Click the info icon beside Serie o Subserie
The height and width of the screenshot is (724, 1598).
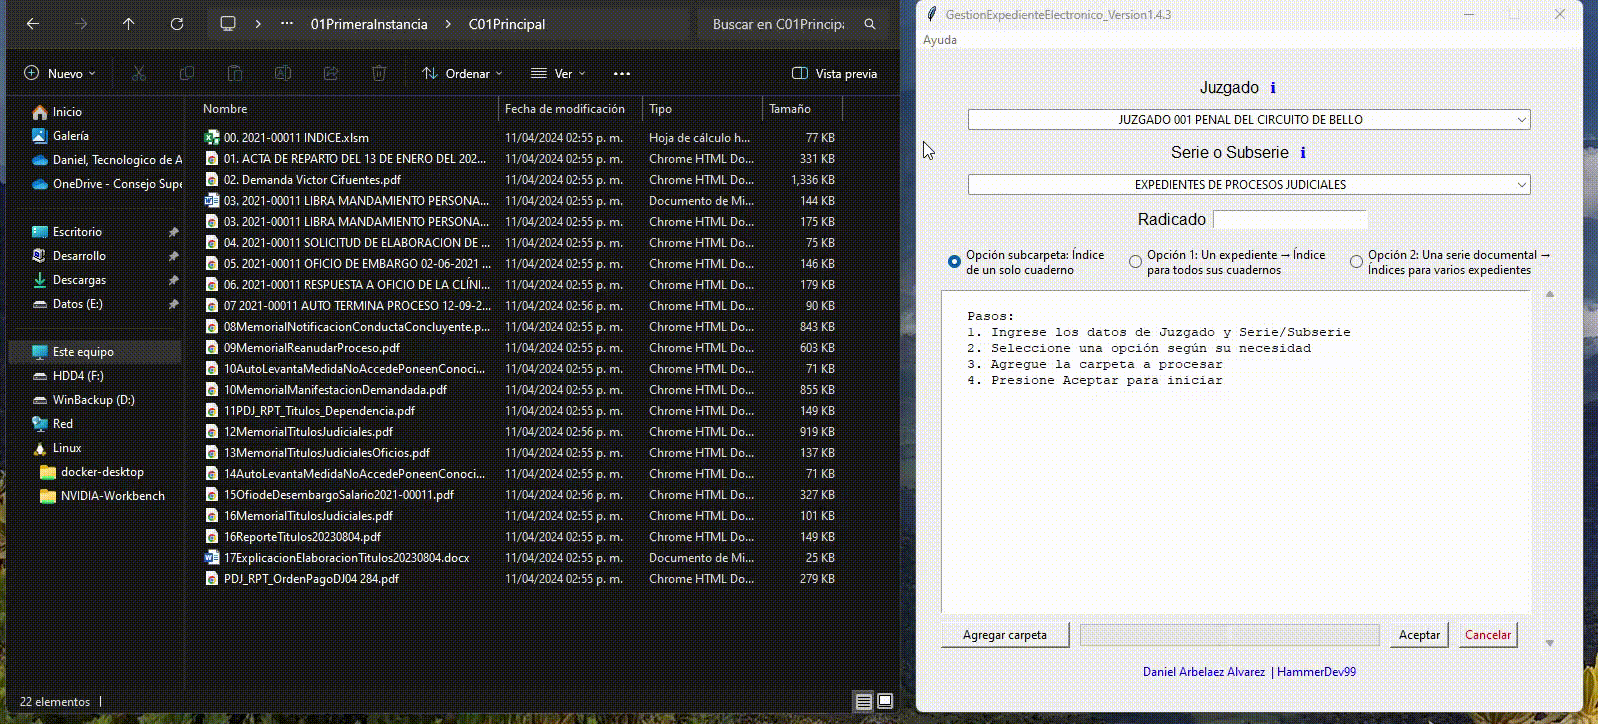[1302, 153]
